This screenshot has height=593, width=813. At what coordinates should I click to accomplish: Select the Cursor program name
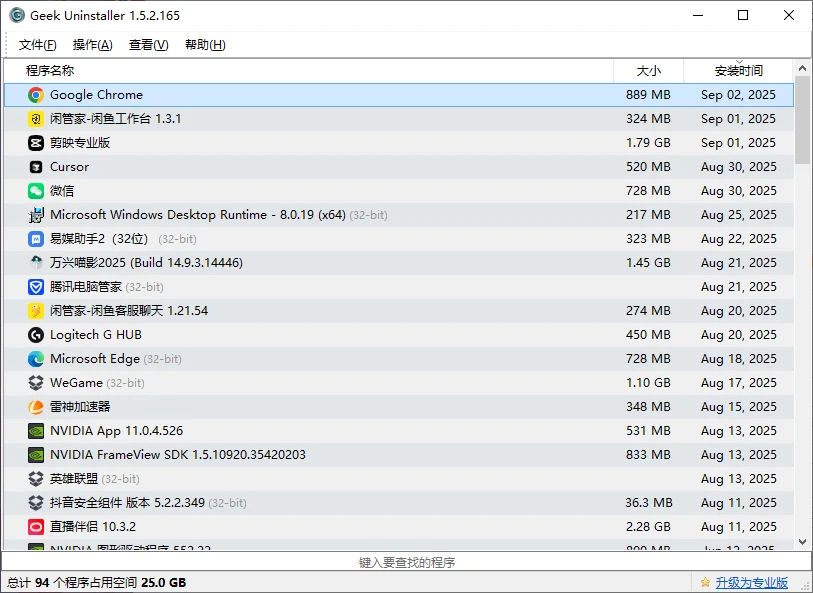tap(69, 167)
